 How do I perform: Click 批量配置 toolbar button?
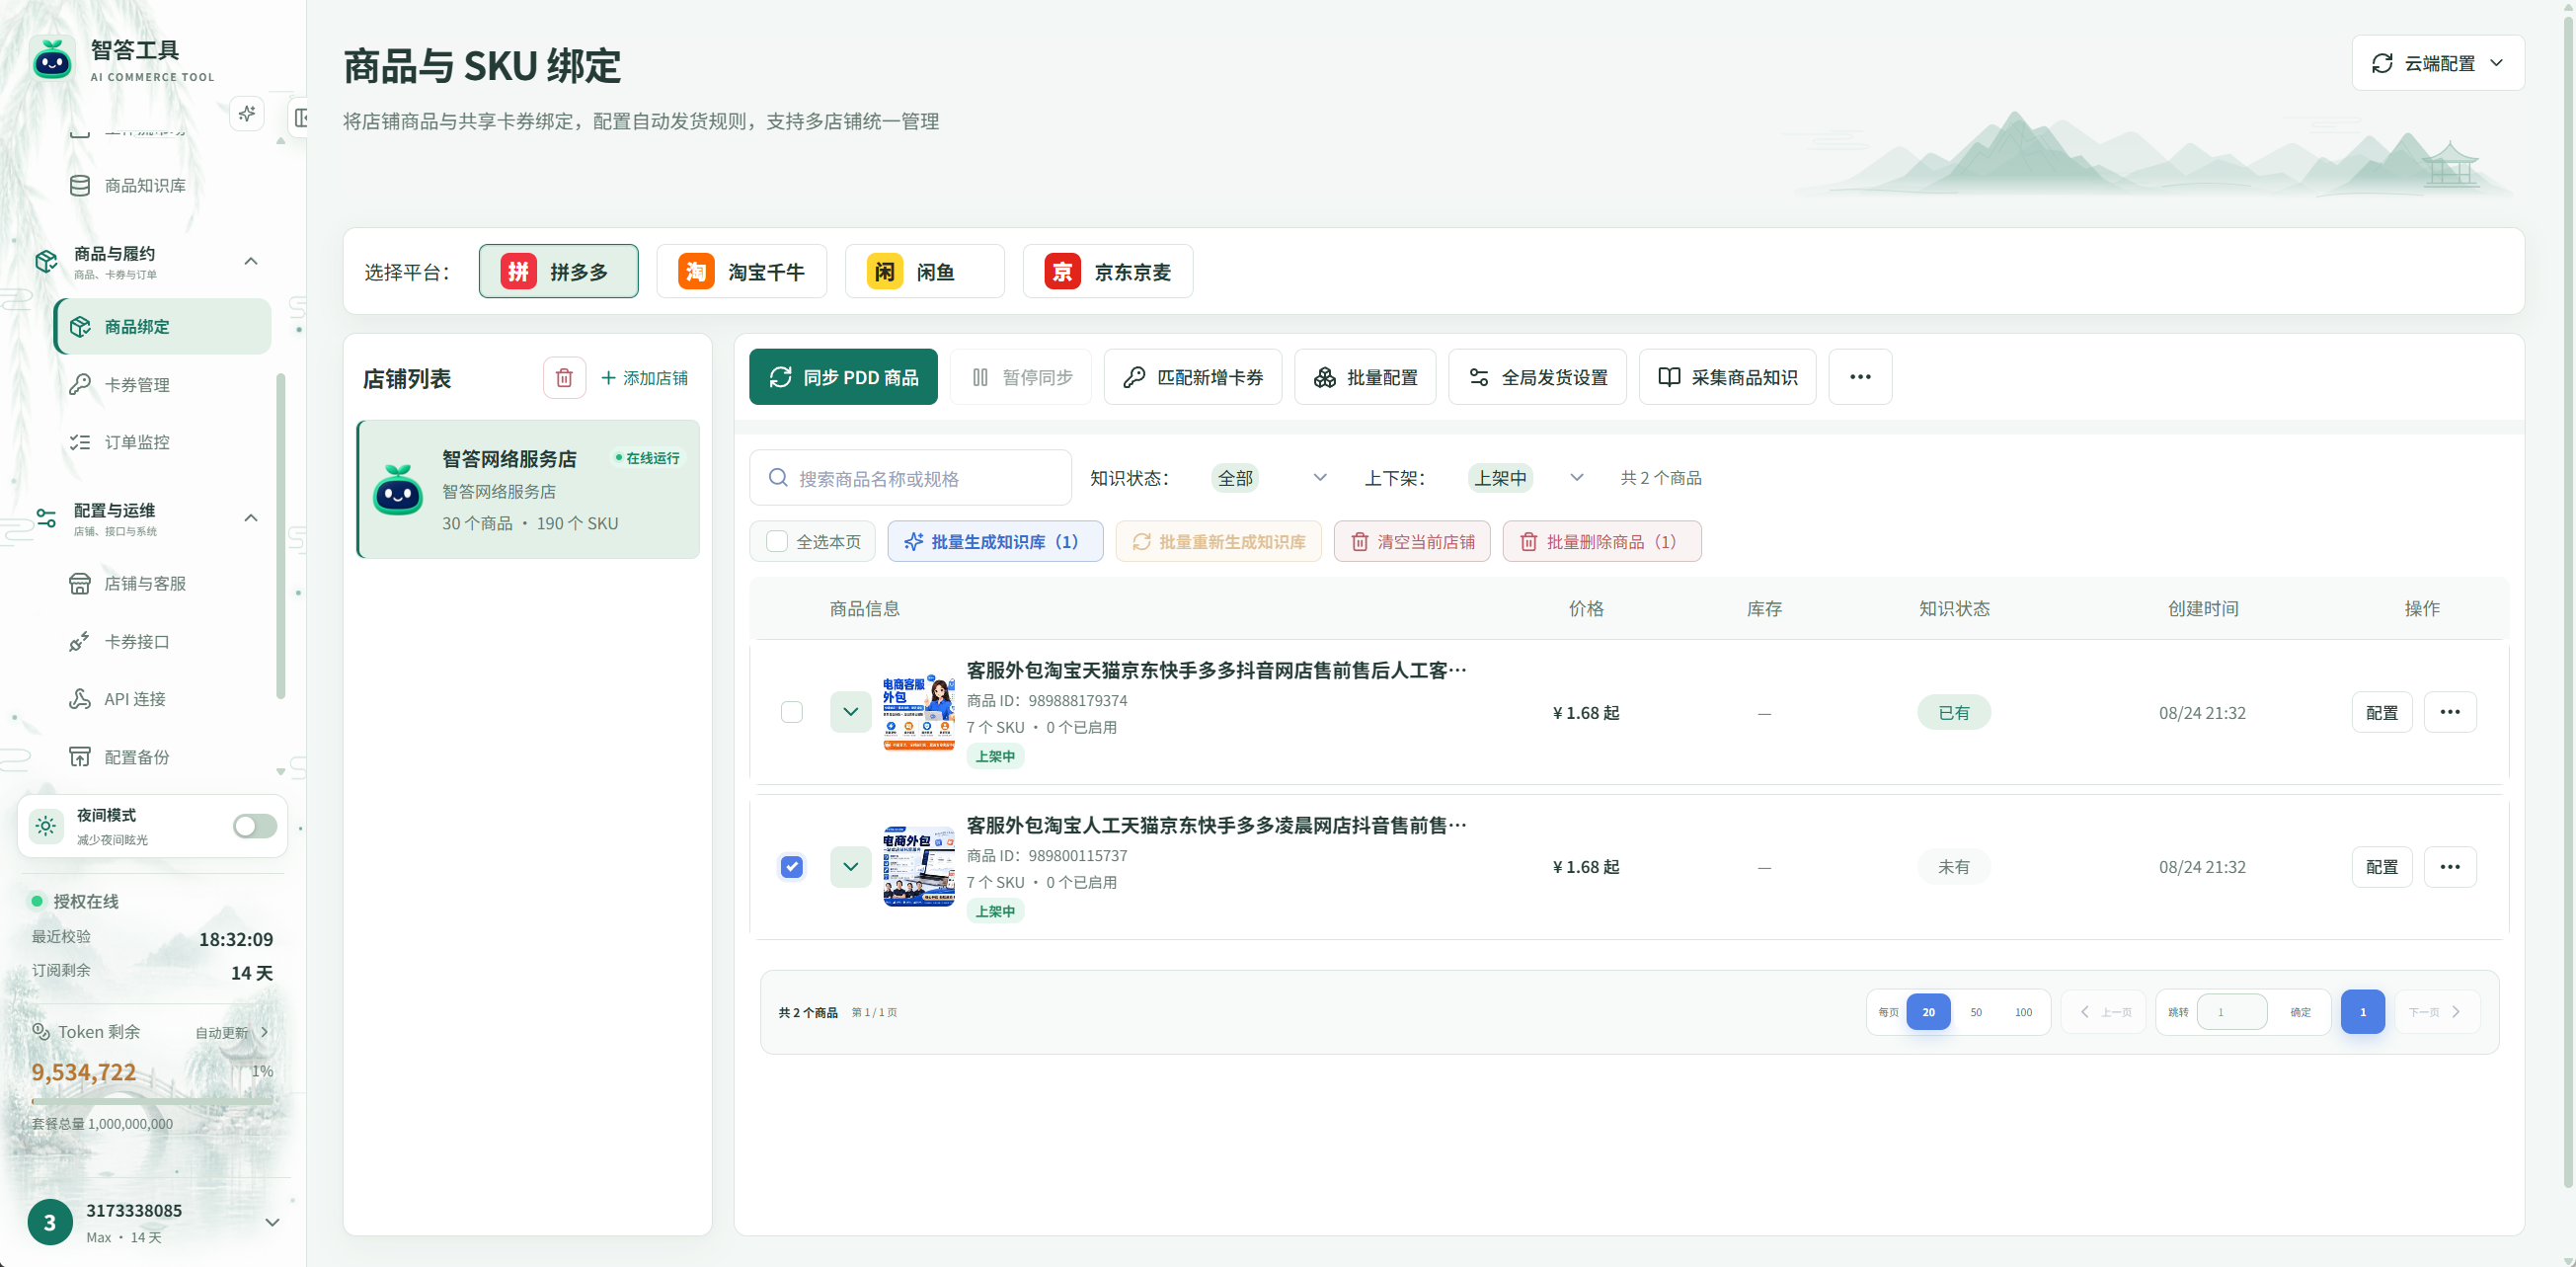pyautogui.click(x=1365, y=377)
